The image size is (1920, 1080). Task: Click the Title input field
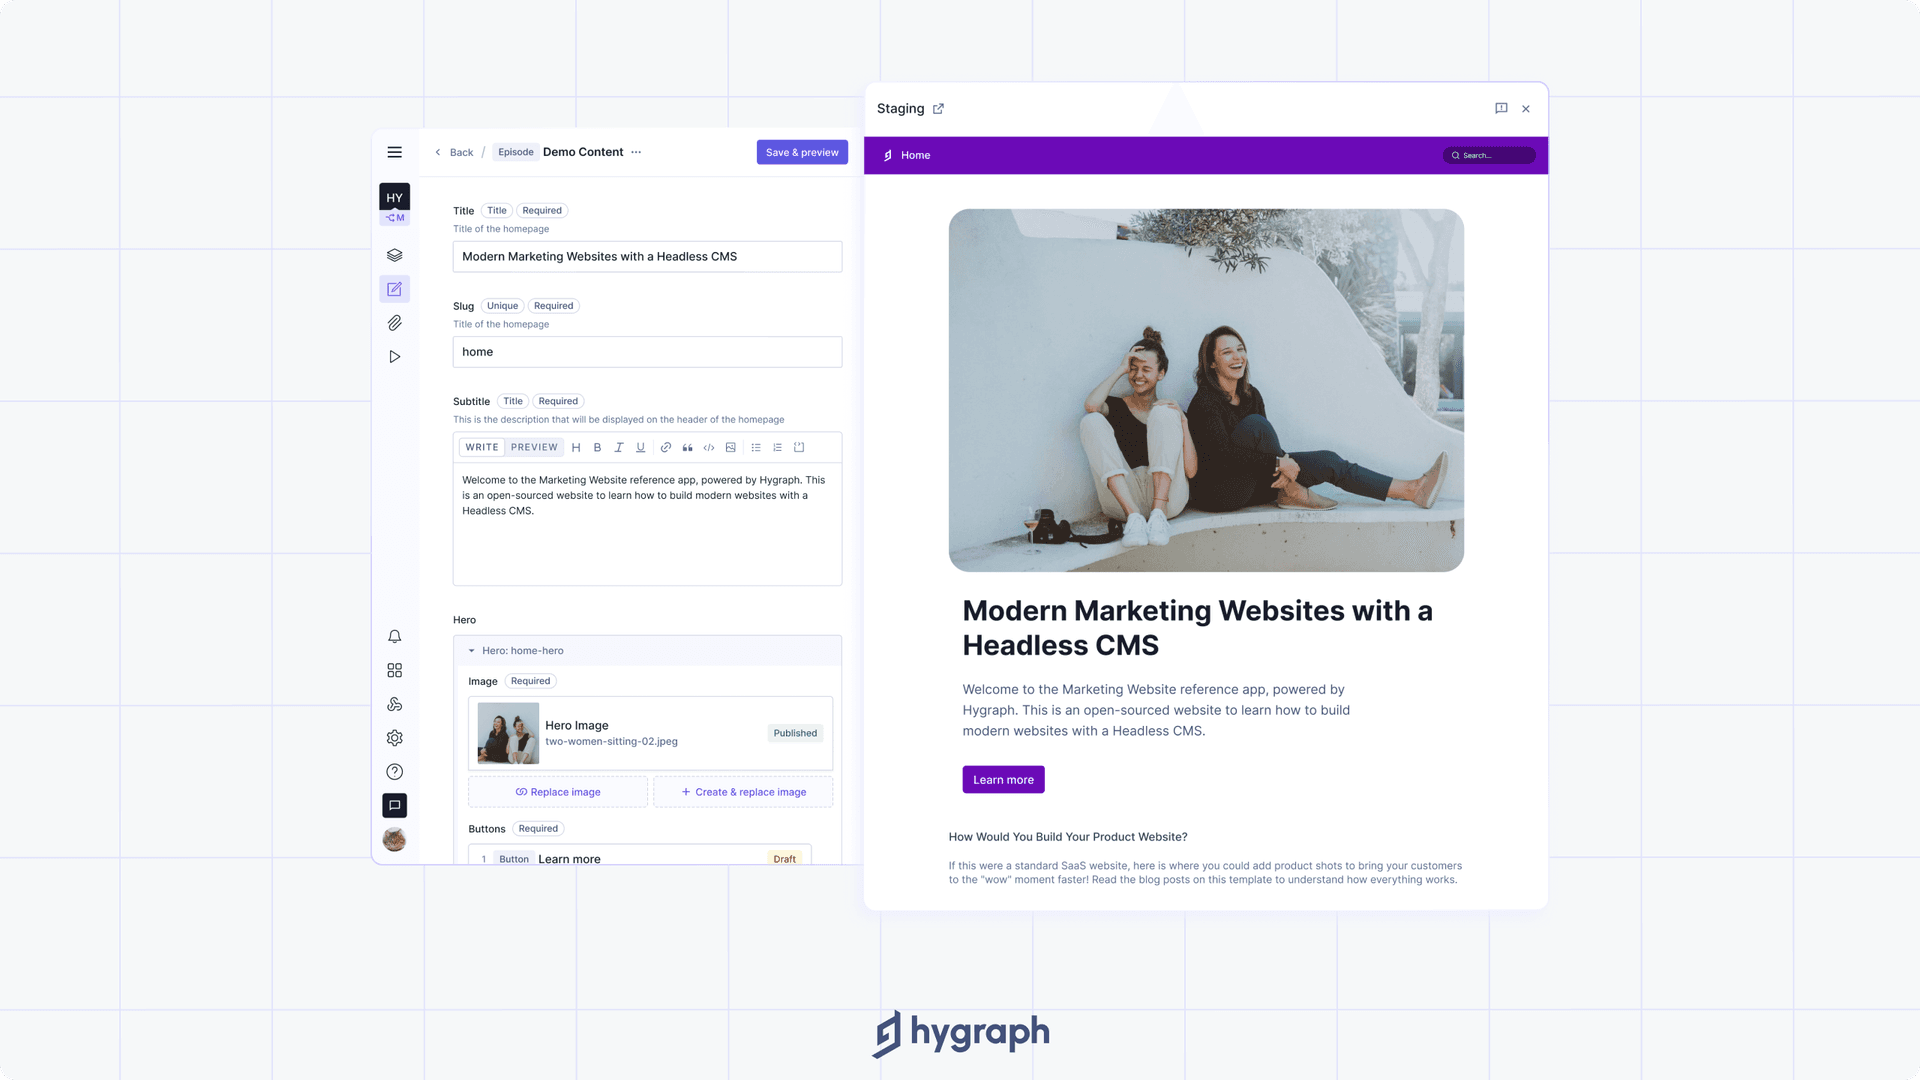click(x=647, y=256)
